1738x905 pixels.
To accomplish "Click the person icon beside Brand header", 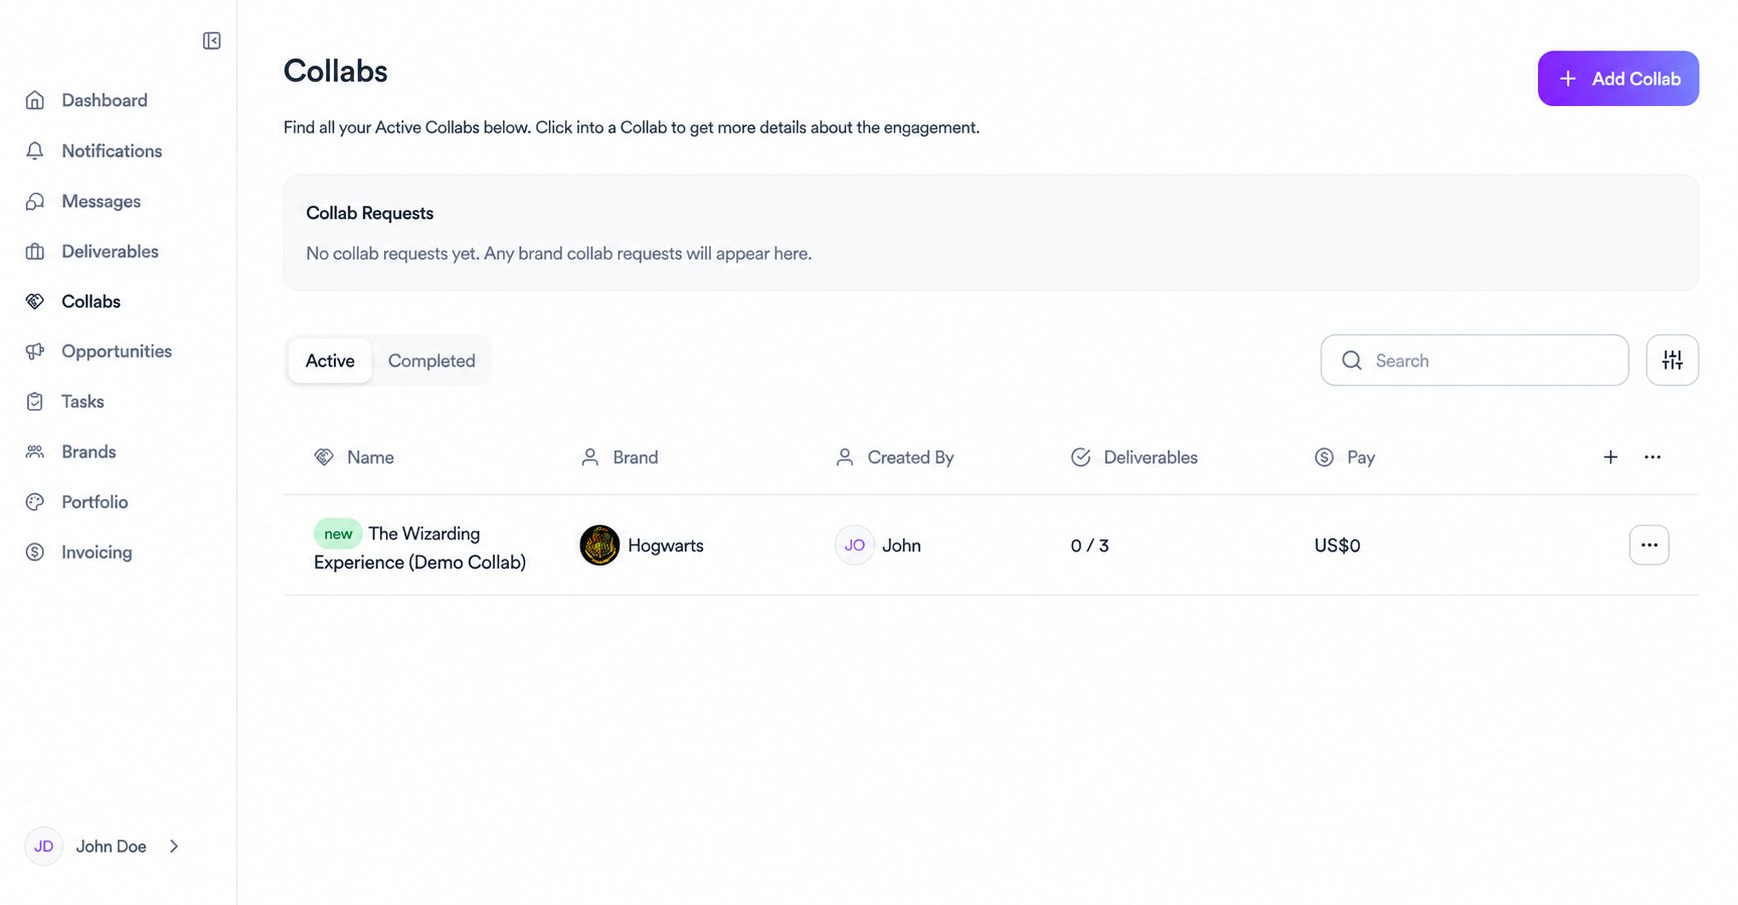I will pyautogui.click(x=590, y=457).
